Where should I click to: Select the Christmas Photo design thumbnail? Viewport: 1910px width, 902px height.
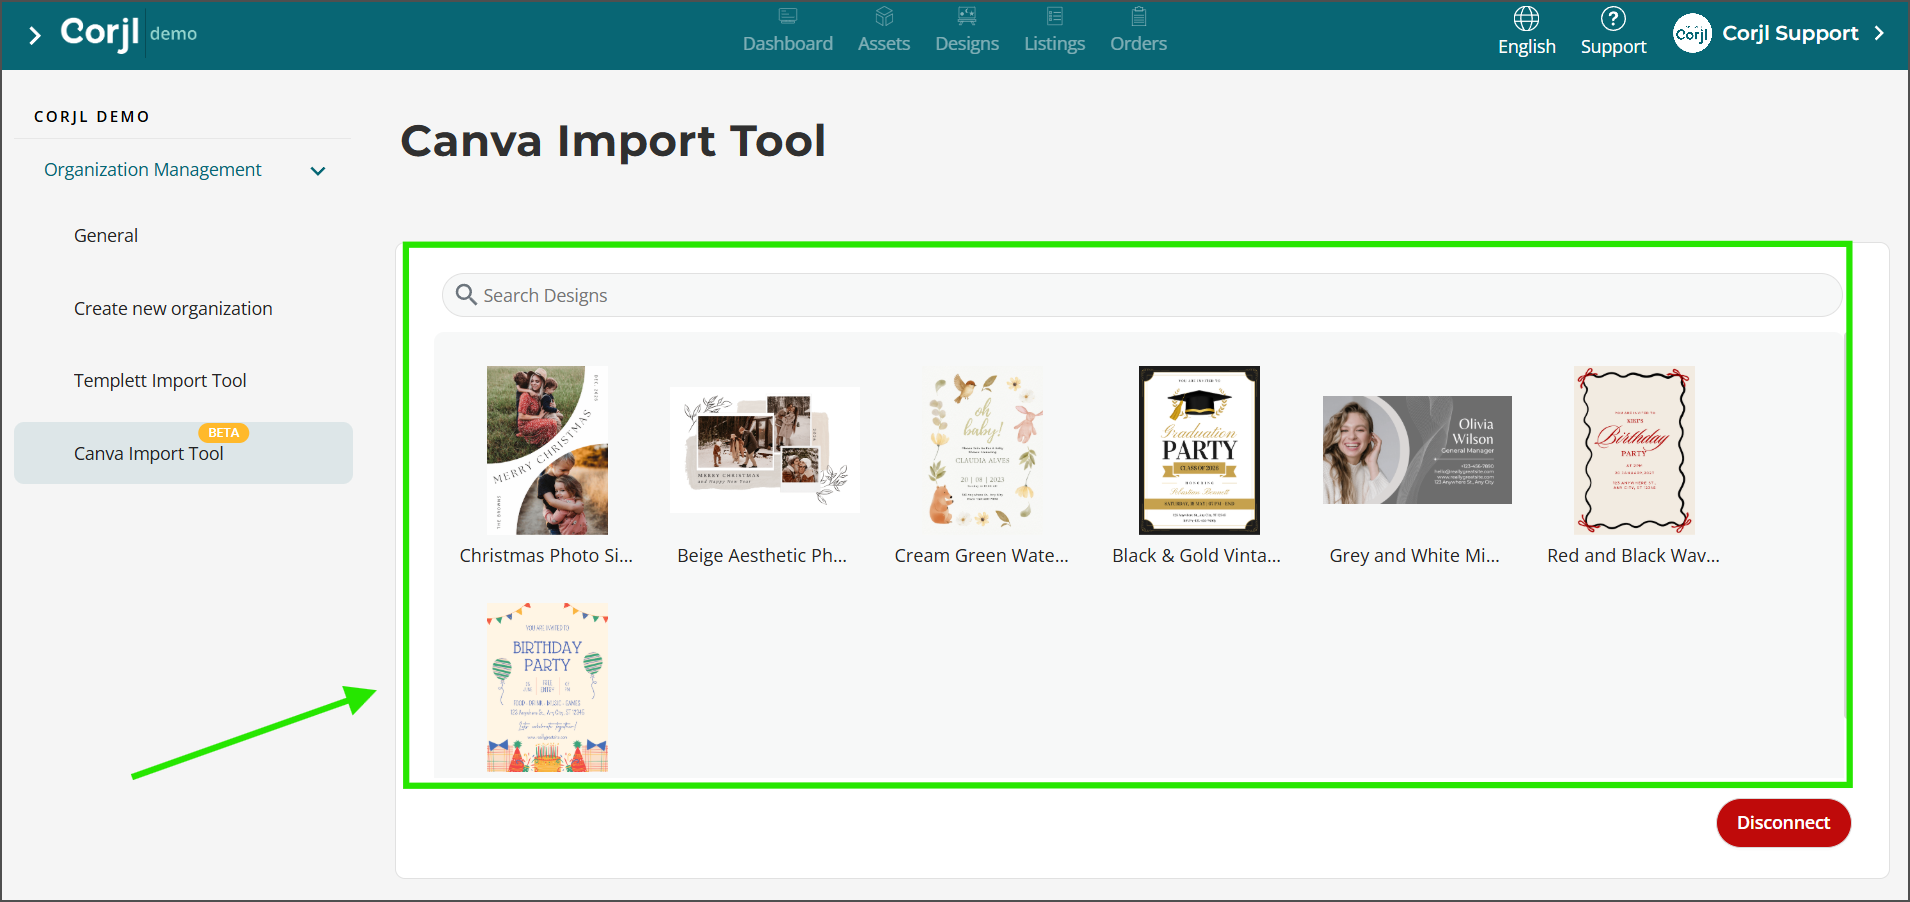click(x=547, y=450)
